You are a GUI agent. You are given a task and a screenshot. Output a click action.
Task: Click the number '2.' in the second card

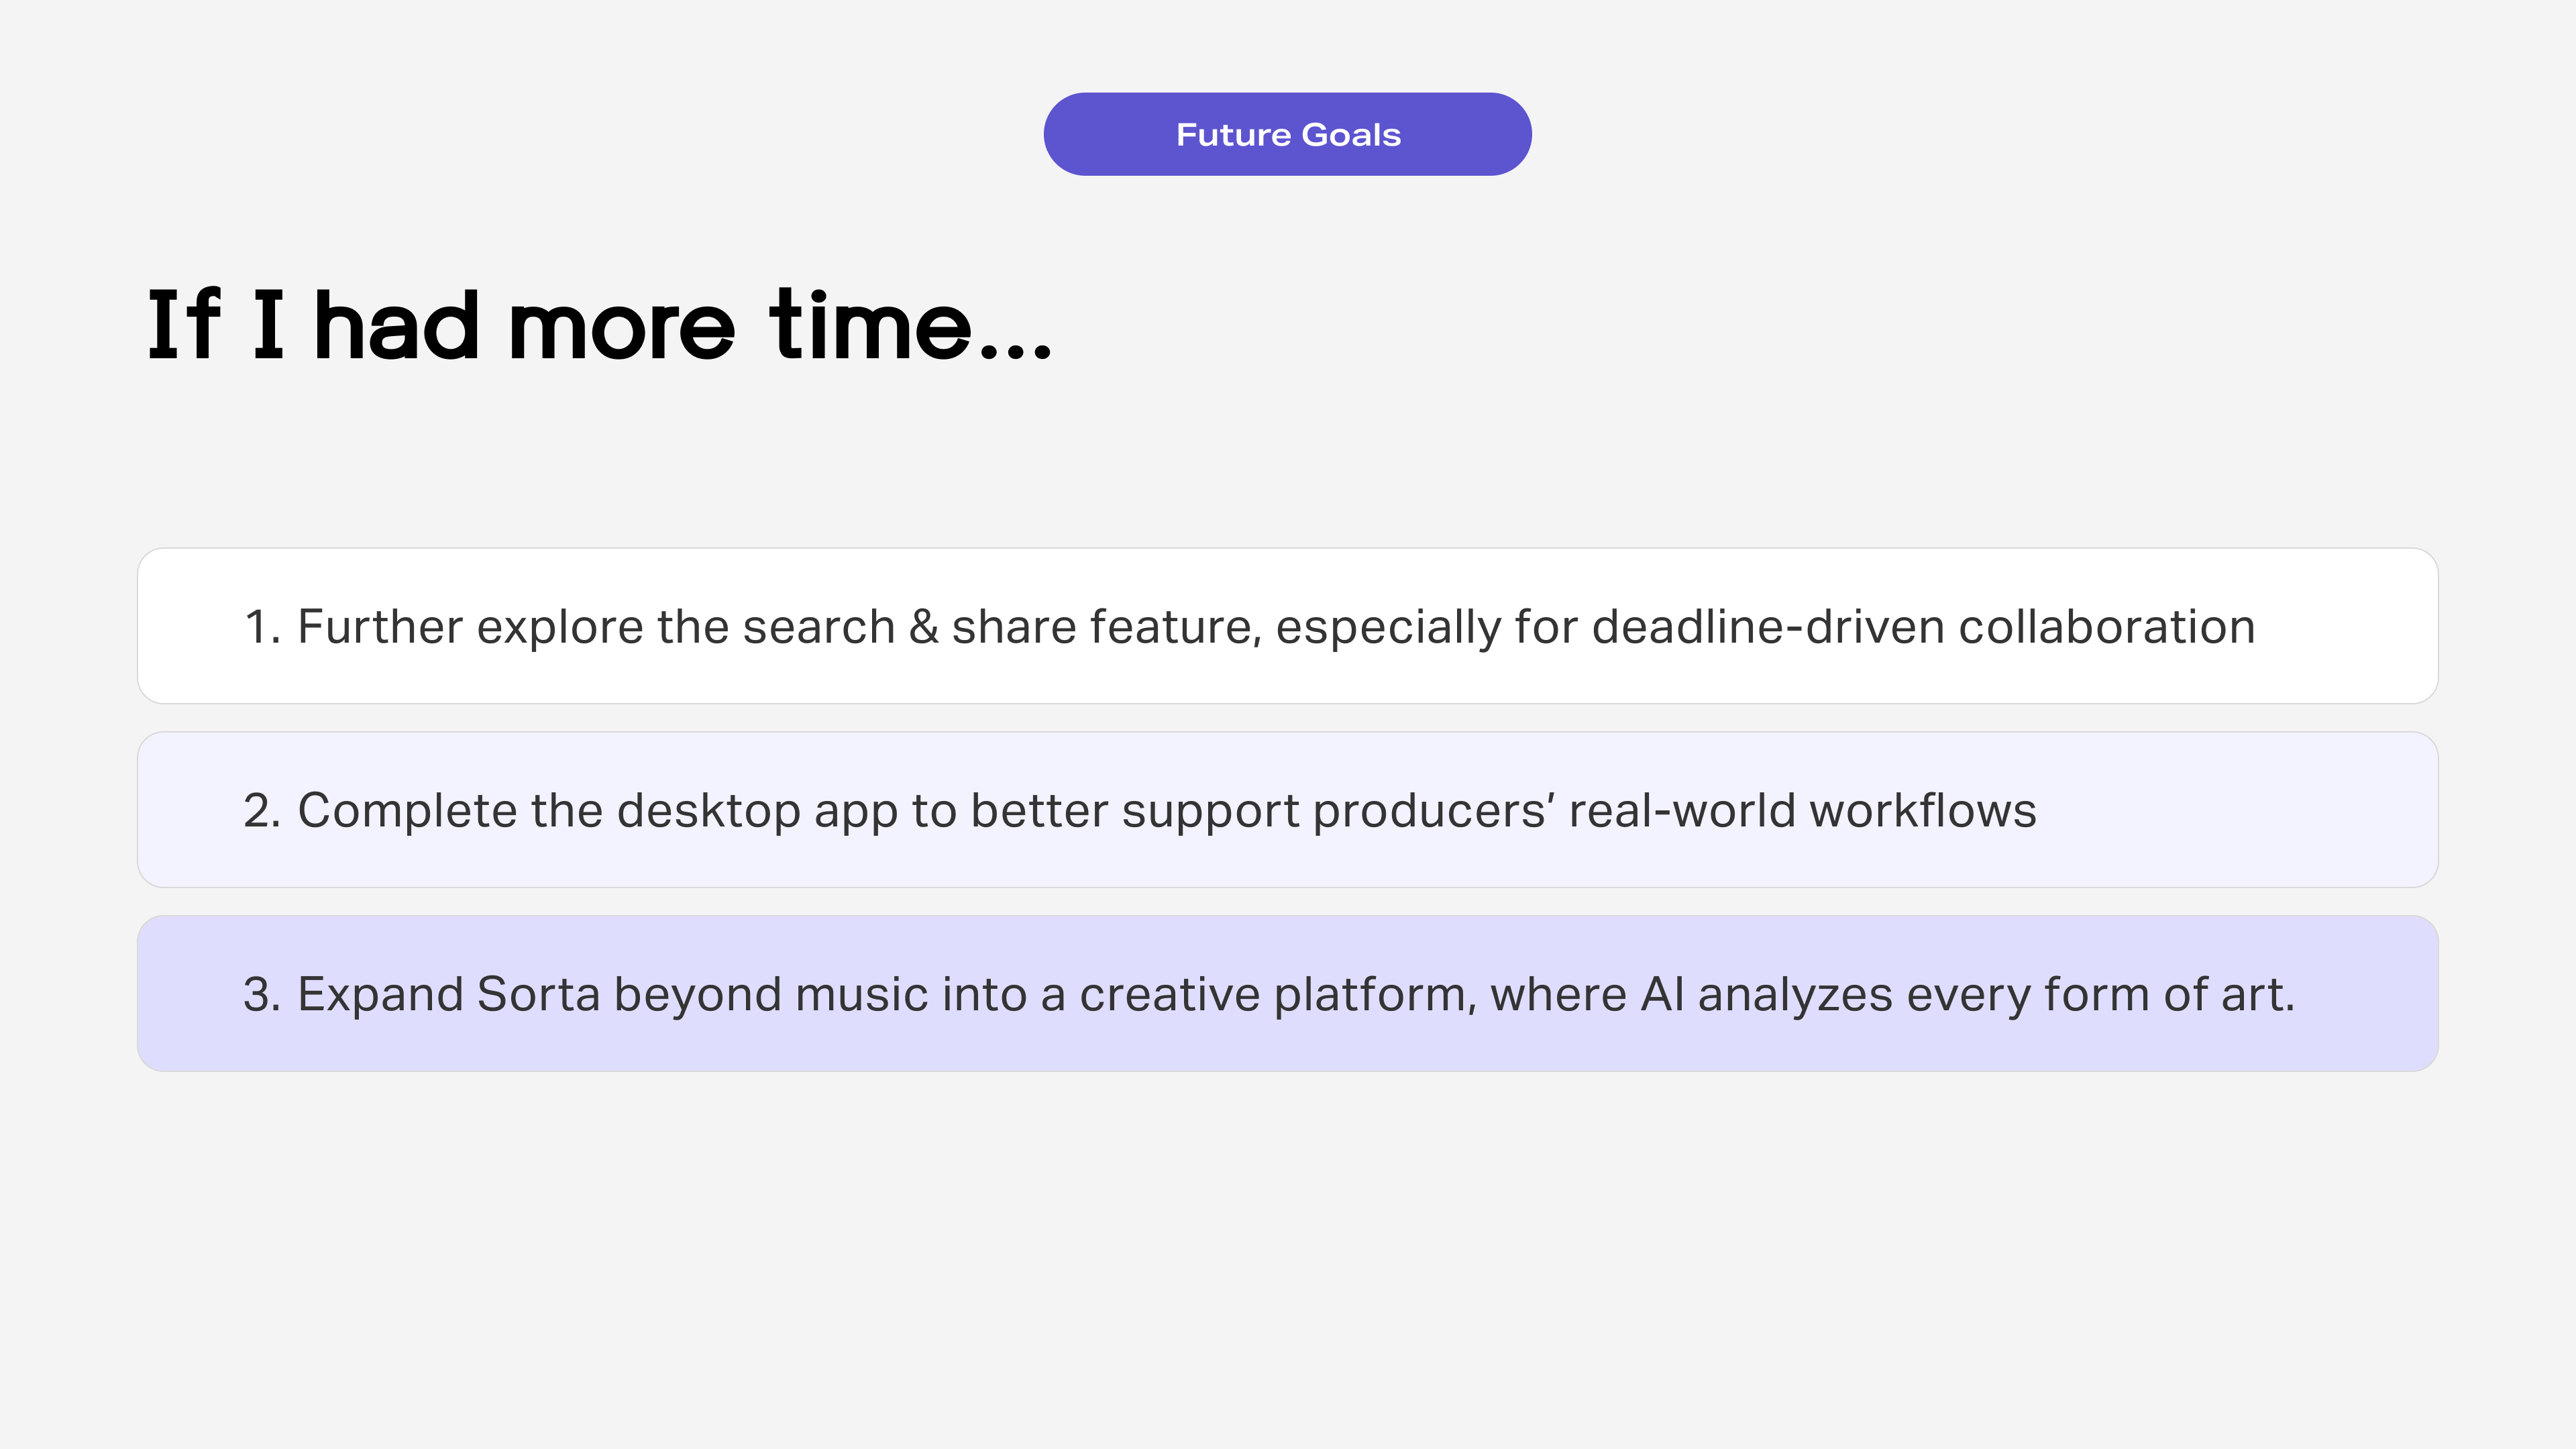262,811
